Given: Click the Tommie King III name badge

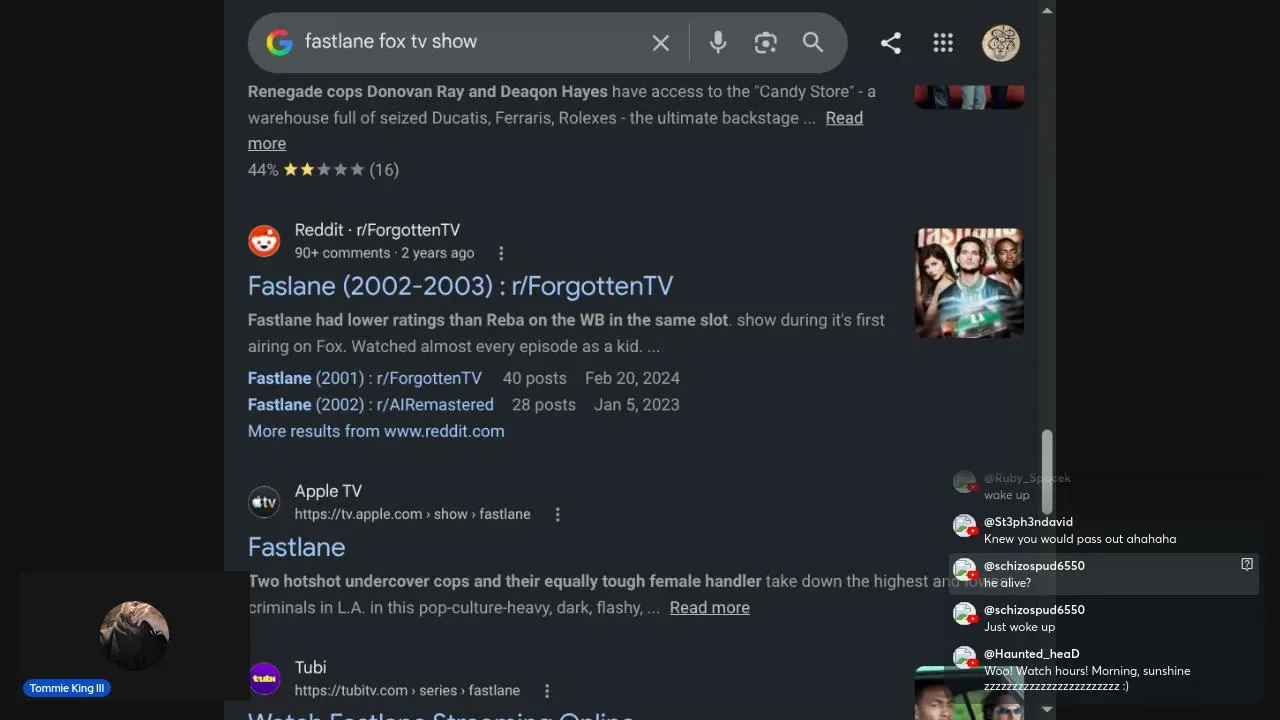Looking at the screenshot, I should [x=67, y=688].
